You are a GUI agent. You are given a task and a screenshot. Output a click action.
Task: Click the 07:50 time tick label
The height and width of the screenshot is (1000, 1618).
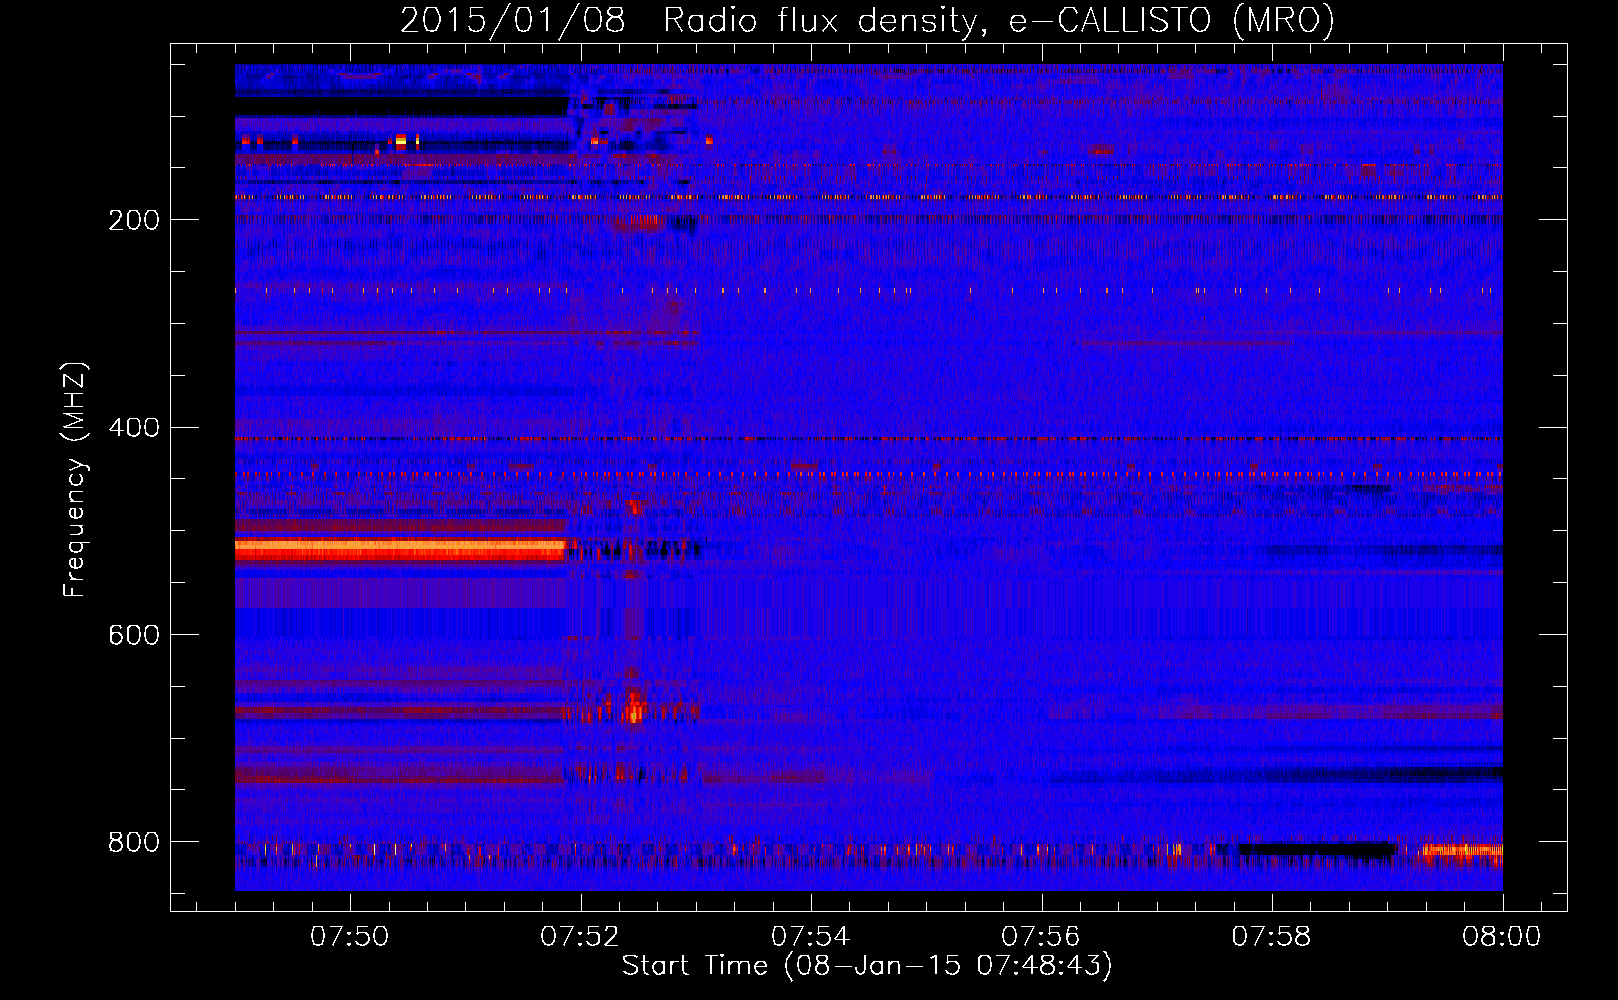(x=349, y=936)
